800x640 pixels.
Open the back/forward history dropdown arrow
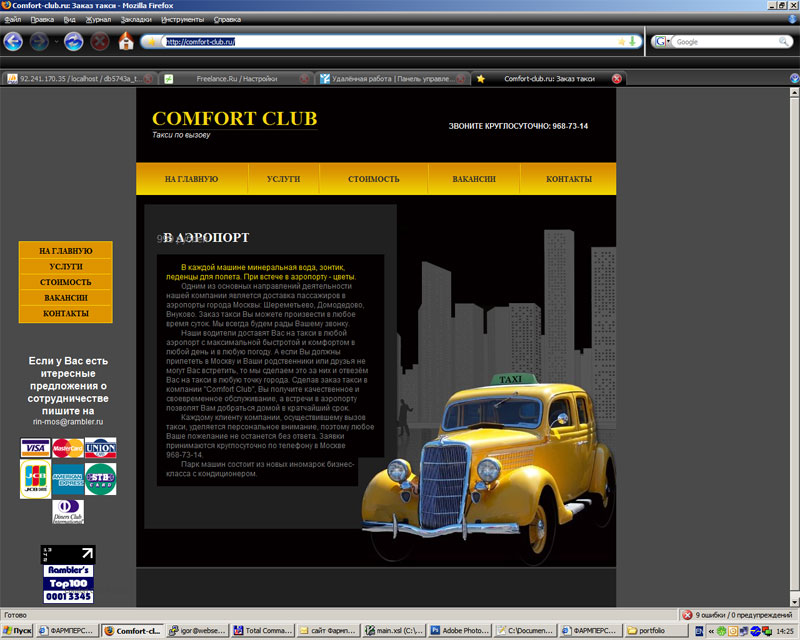point(56,41)
